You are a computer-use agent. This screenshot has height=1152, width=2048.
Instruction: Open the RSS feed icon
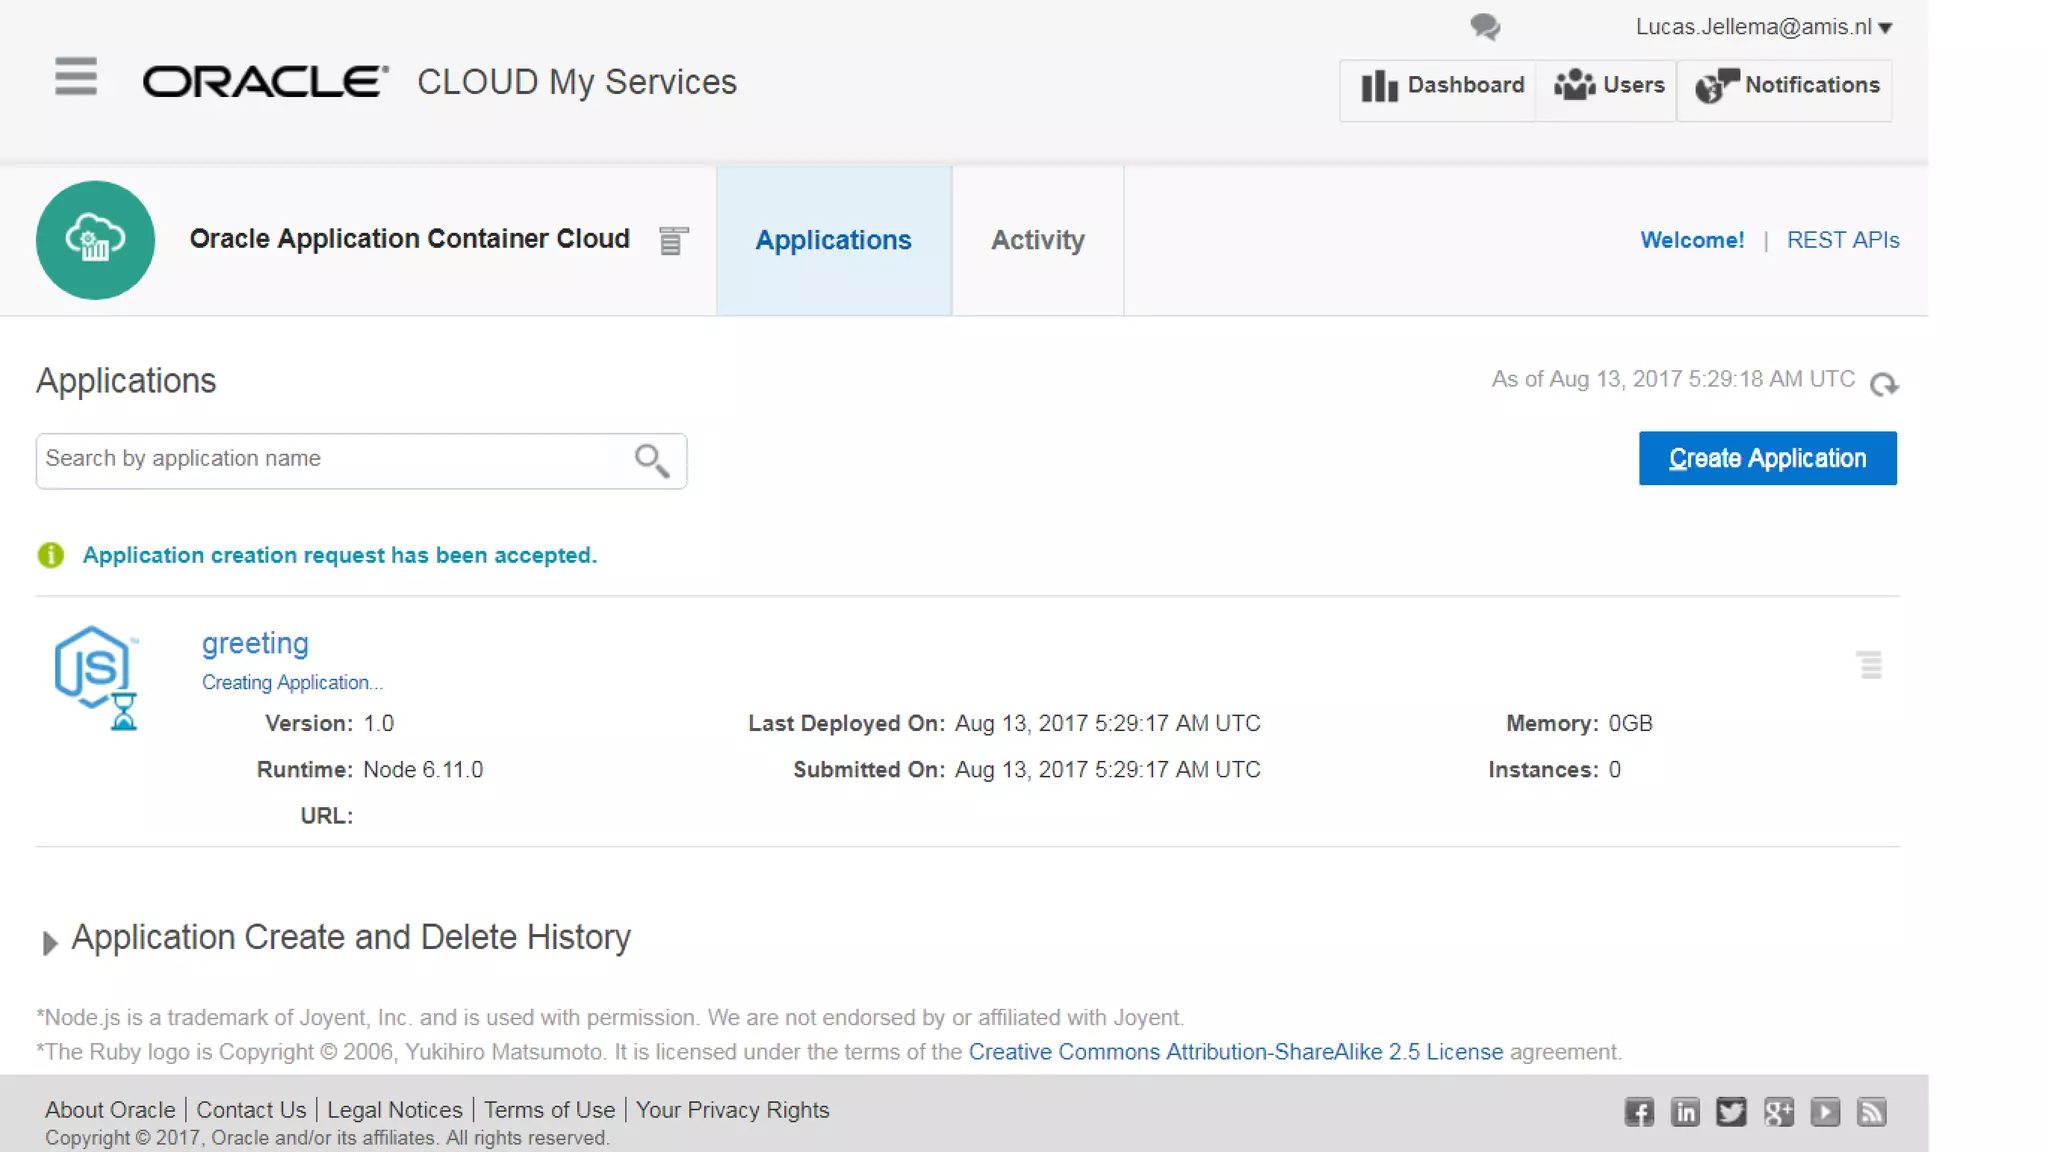1871,1112
